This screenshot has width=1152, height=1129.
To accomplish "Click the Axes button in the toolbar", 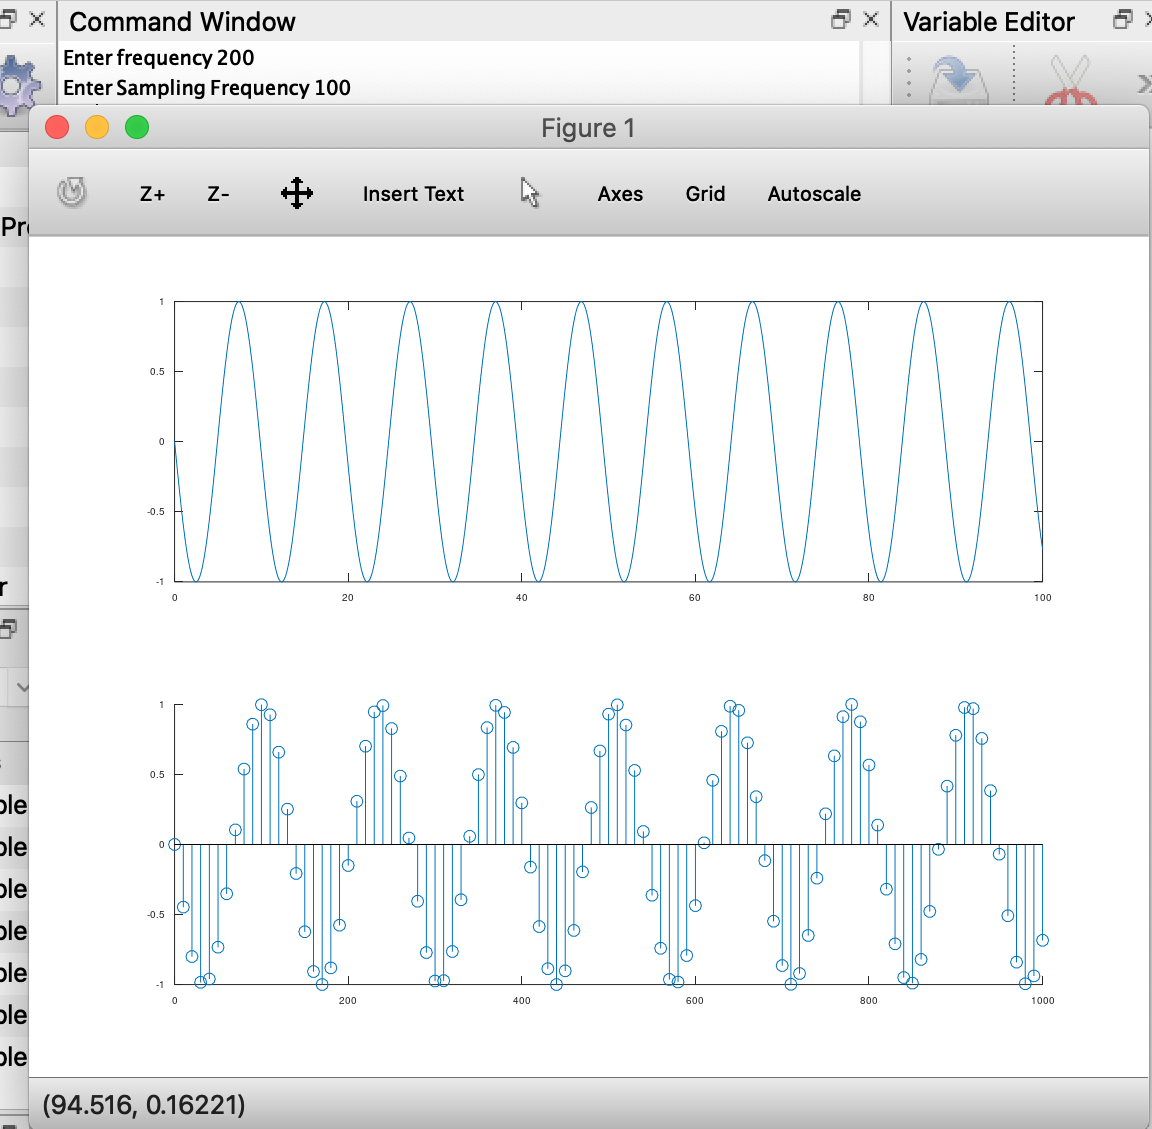I will click(620, 194).
